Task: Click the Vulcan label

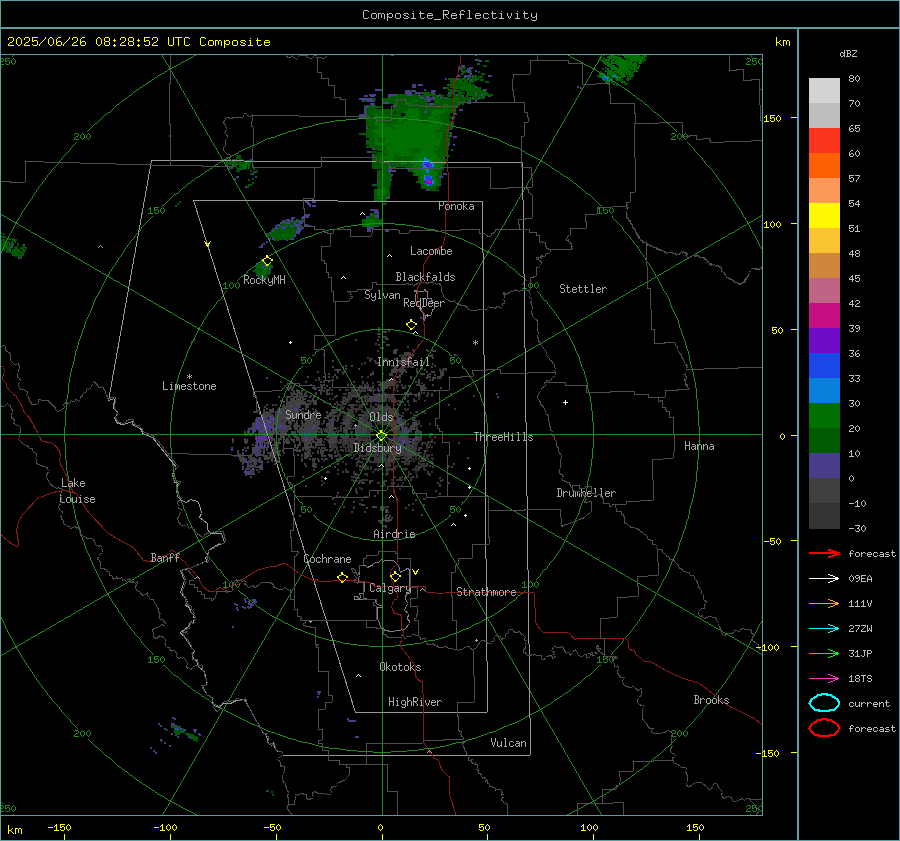Action: (x=508, y=743)
